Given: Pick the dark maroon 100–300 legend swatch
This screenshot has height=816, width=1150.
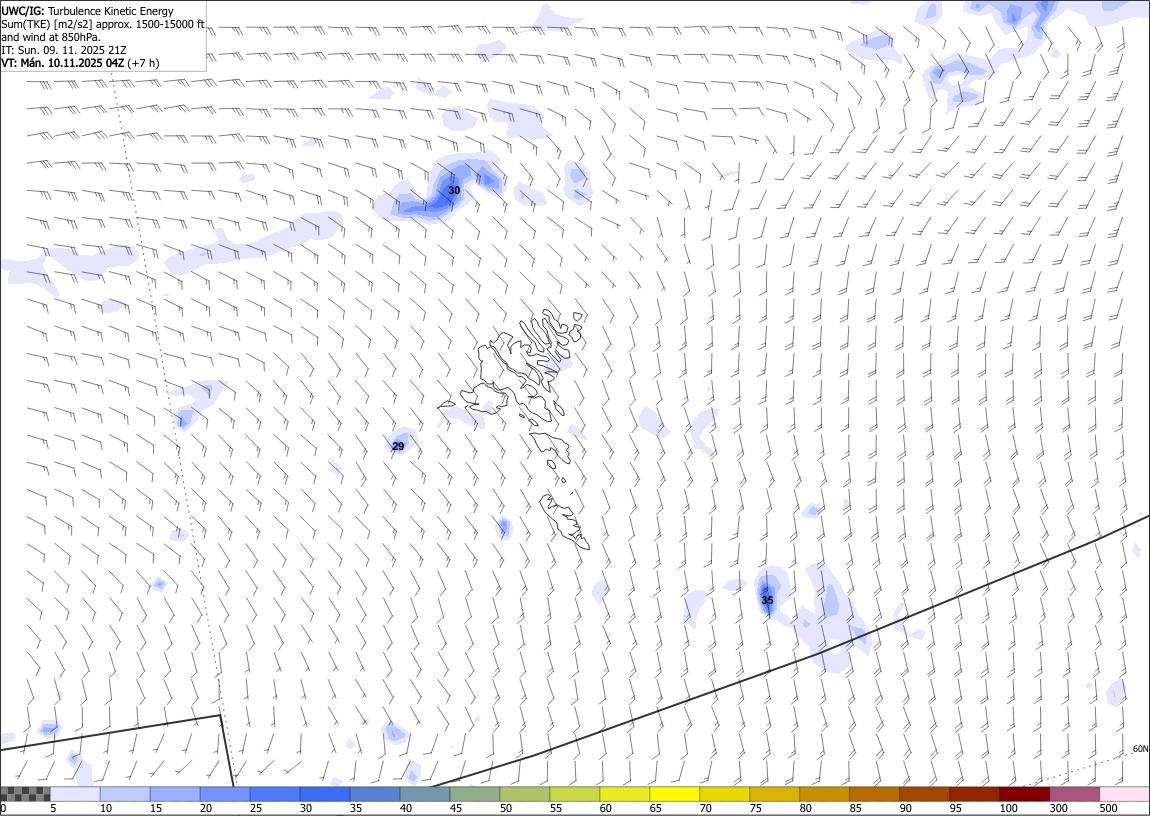Looking at the screenshot, I should [x=1024, y=794].
